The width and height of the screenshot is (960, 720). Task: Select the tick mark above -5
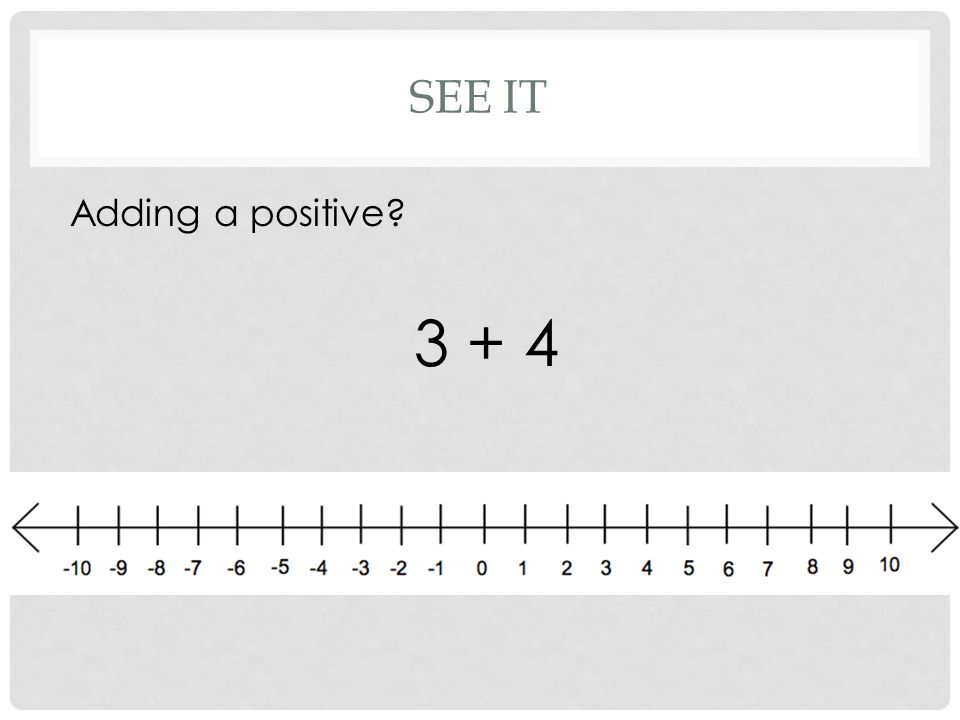point(283,524)
